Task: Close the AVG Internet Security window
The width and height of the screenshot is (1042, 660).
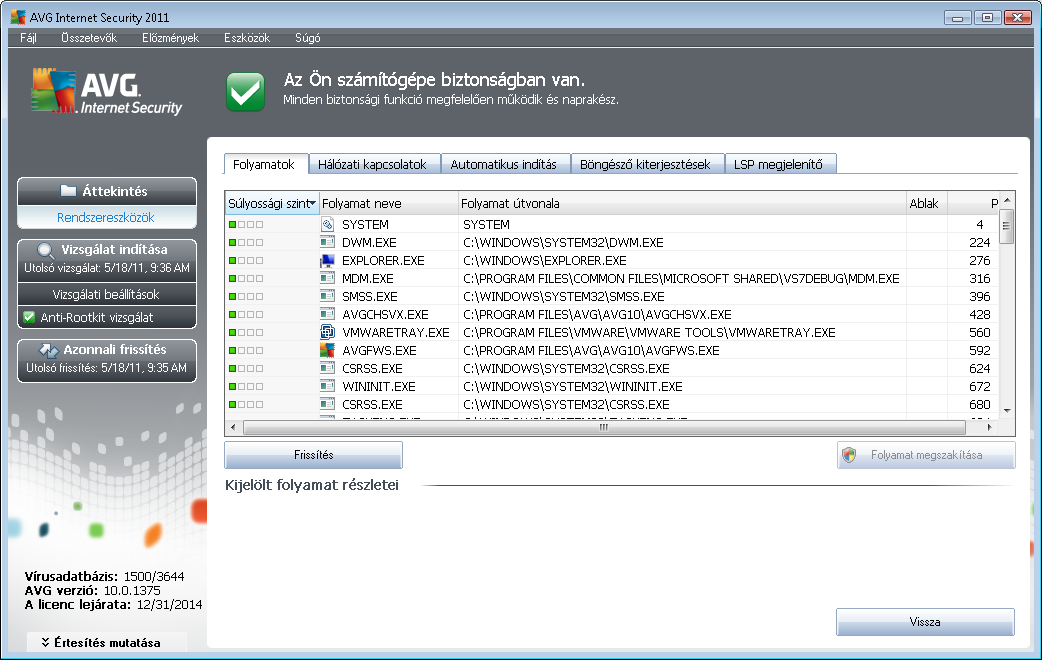Action: coord(1018,18)
